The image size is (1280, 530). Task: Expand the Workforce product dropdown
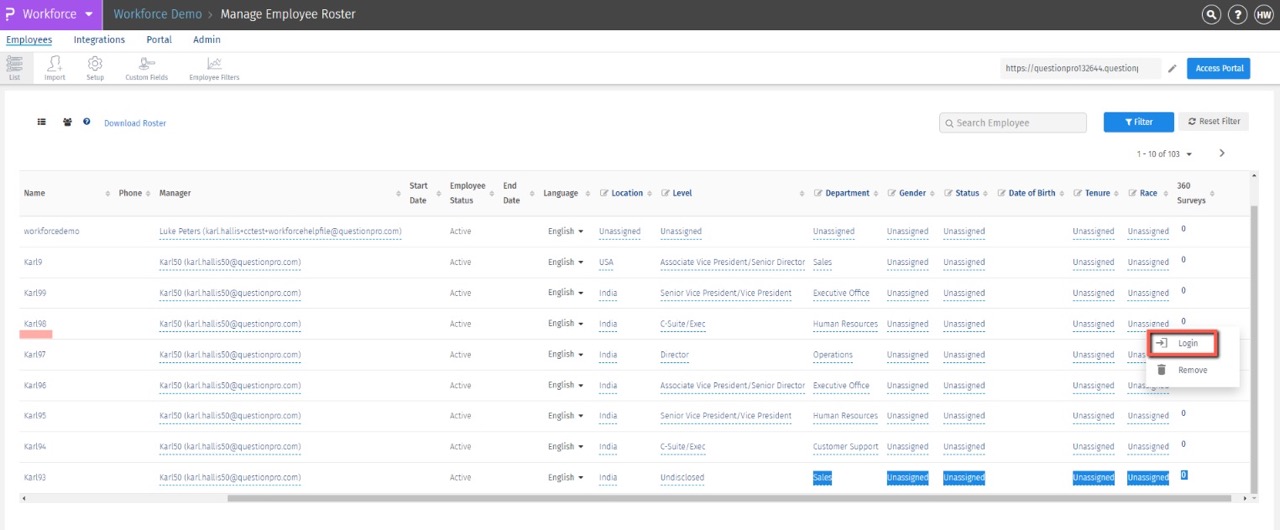coord(89,15)
